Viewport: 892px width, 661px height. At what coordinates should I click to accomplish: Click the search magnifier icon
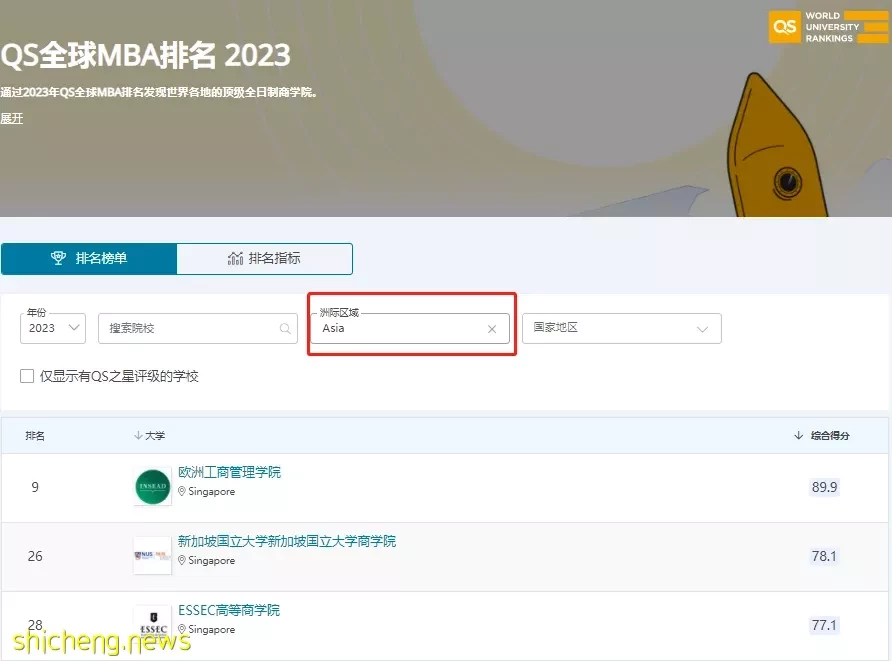(285, 328)
